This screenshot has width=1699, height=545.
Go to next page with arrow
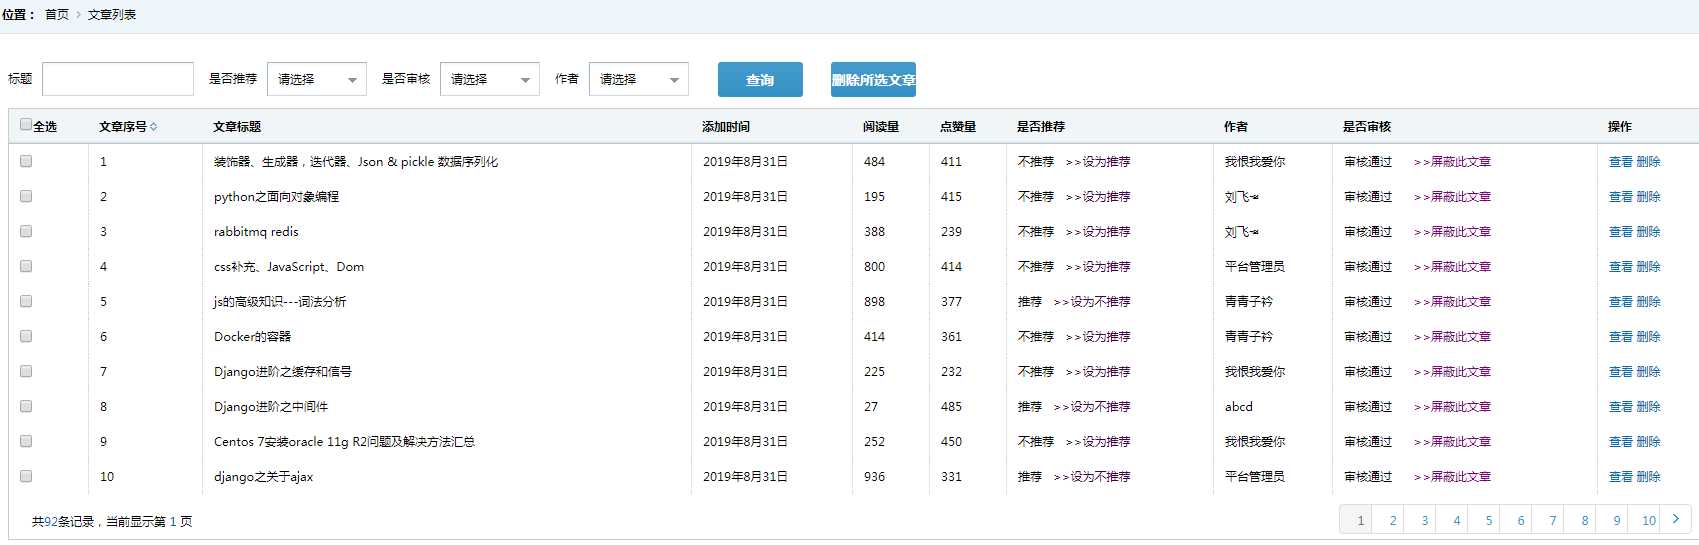pyautogui.click(x=1676, y=519)
